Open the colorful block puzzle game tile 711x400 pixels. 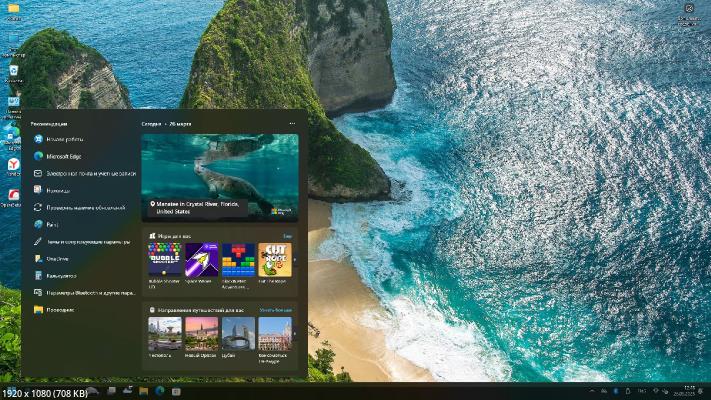pyautogui.click(x=238, y=260)
